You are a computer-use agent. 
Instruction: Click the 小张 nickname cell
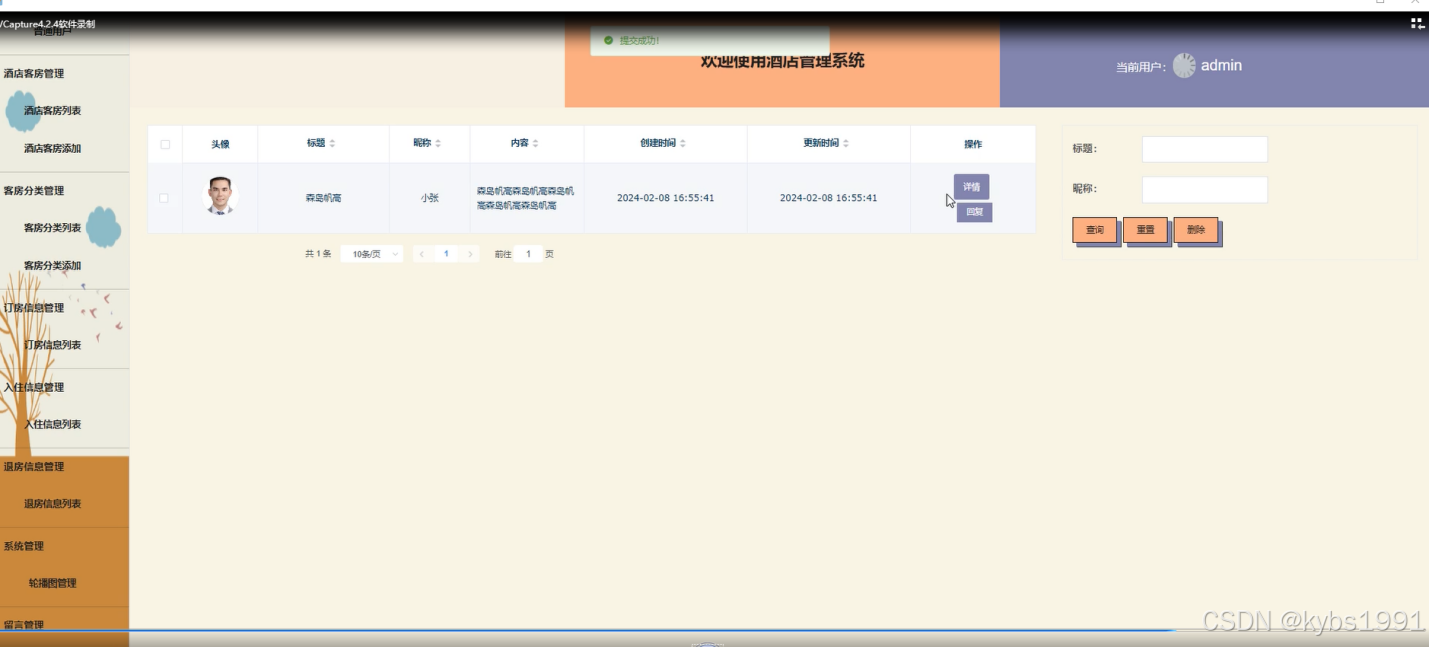(430, 198)
